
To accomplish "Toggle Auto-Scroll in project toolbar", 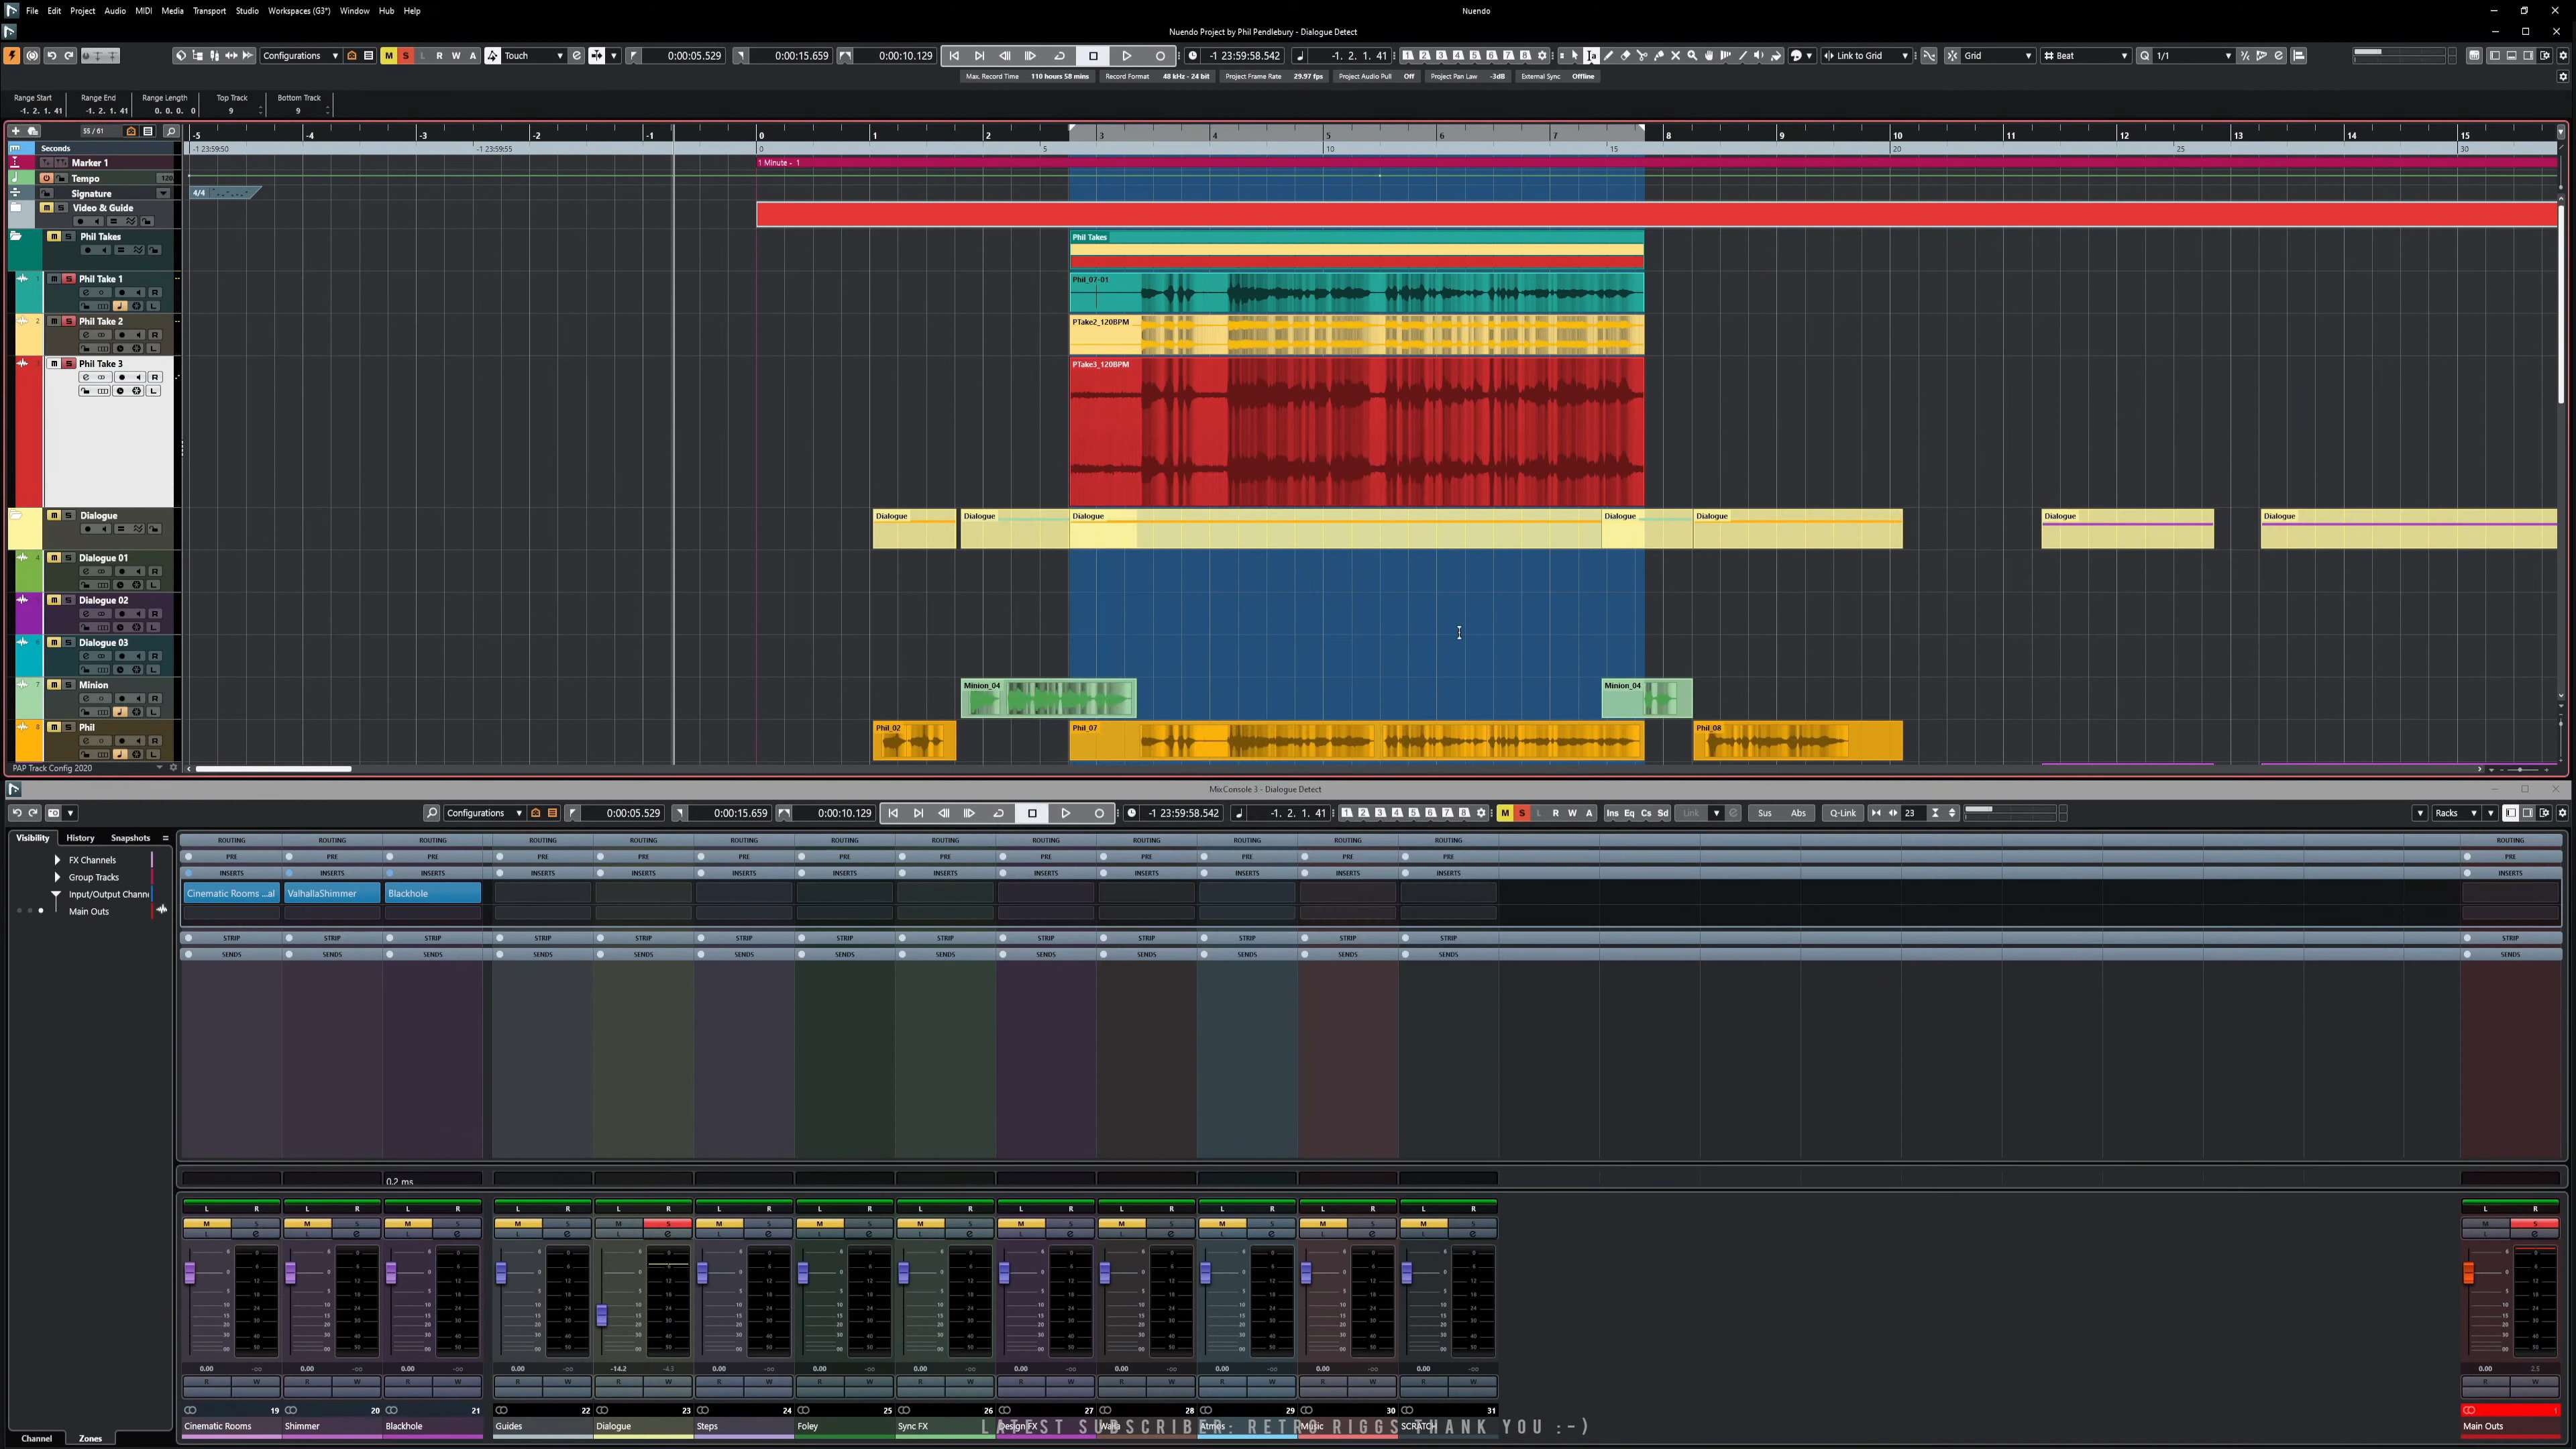I will 597,56.
